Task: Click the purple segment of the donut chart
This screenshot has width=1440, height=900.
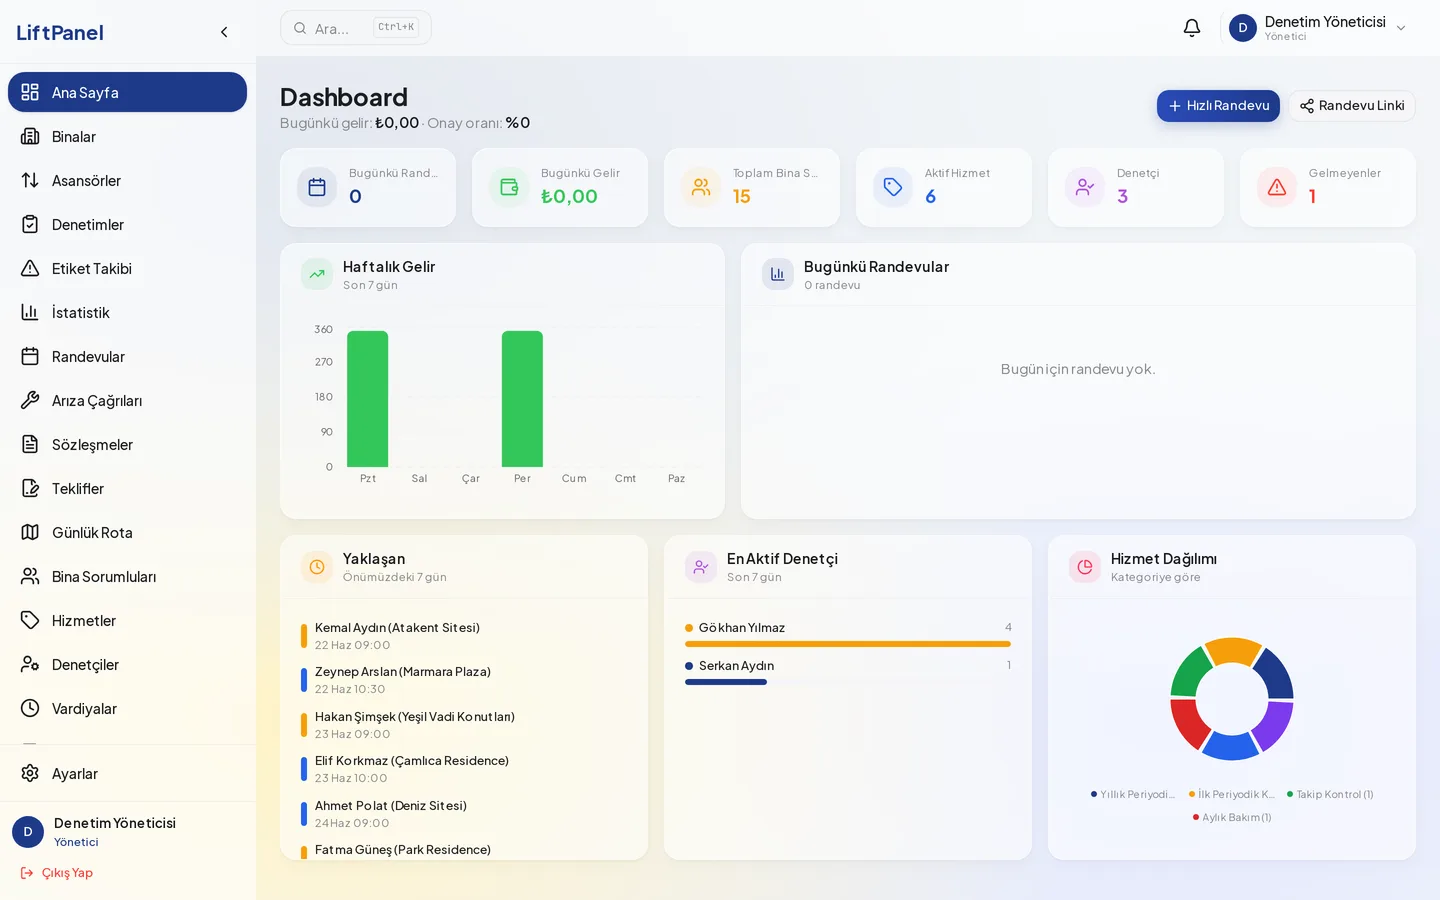Action: click(x=1273, y=724)
